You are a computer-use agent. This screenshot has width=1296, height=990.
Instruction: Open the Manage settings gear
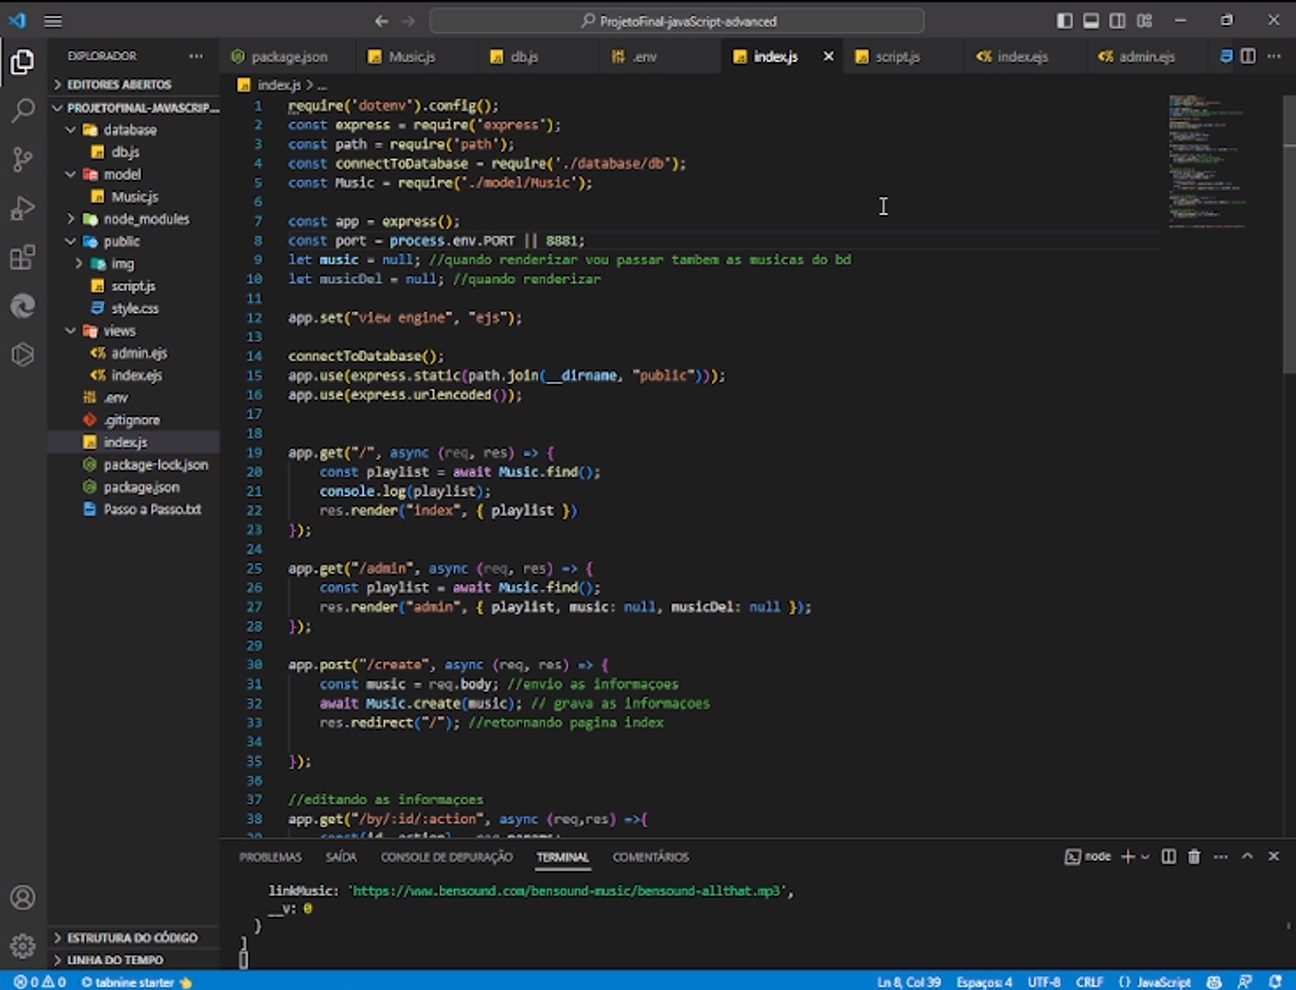pyautogui.click(x=22, y=945)
